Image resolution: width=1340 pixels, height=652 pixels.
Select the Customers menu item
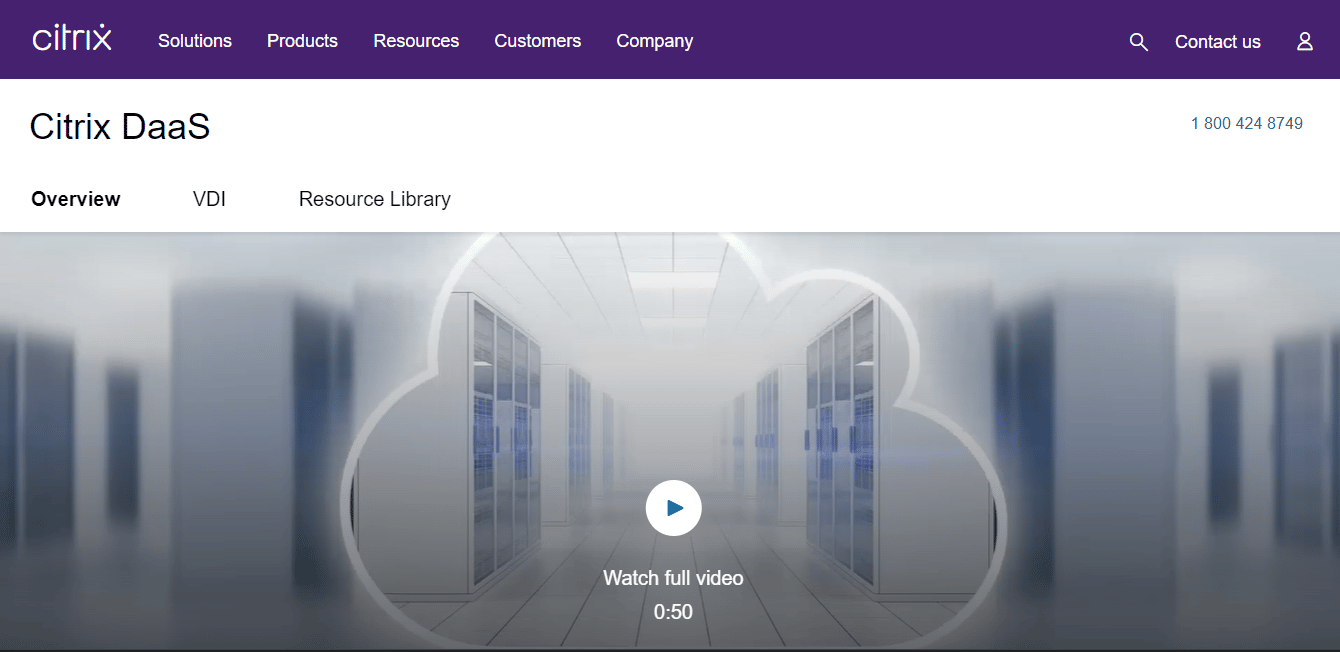(537, 41)
